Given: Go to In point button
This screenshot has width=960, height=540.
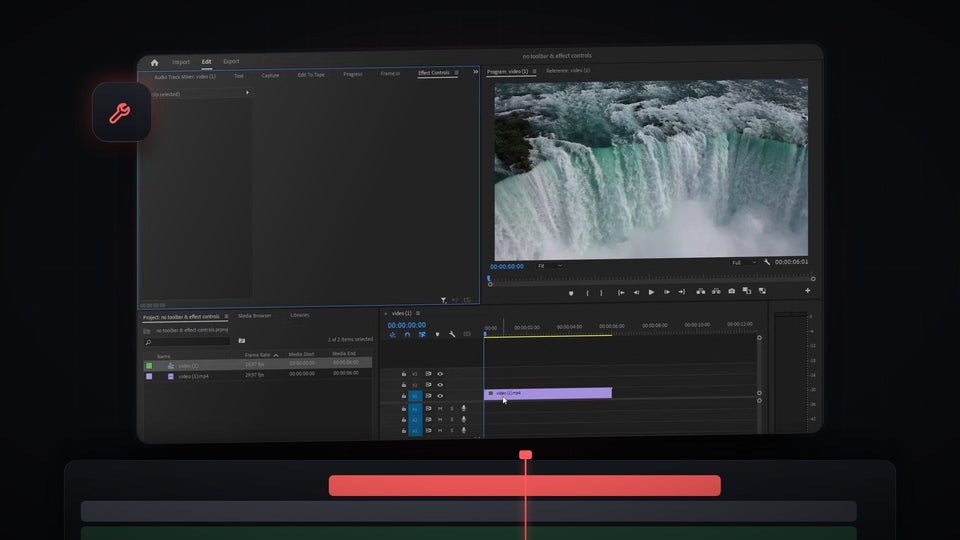Looking at the screenshot, I should (621, 293).
